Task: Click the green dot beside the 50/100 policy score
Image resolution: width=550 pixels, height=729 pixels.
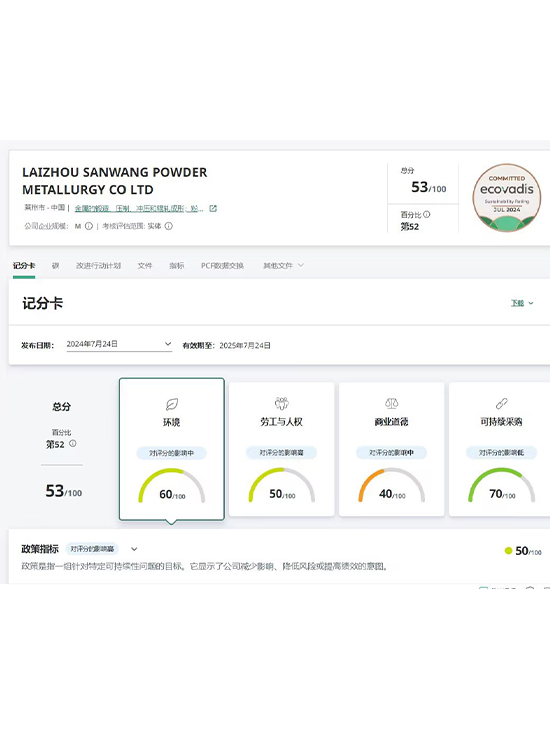Action: [x=508, y=550]
